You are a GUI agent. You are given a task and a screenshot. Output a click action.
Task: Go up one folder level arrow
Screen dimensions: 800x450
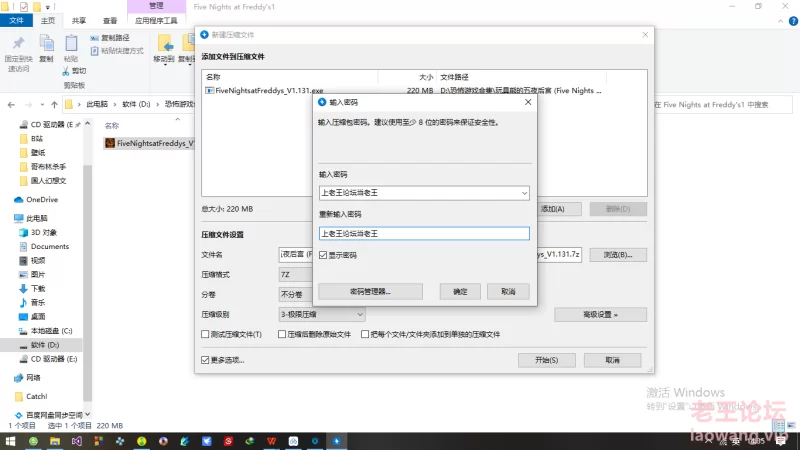(54, 105)
